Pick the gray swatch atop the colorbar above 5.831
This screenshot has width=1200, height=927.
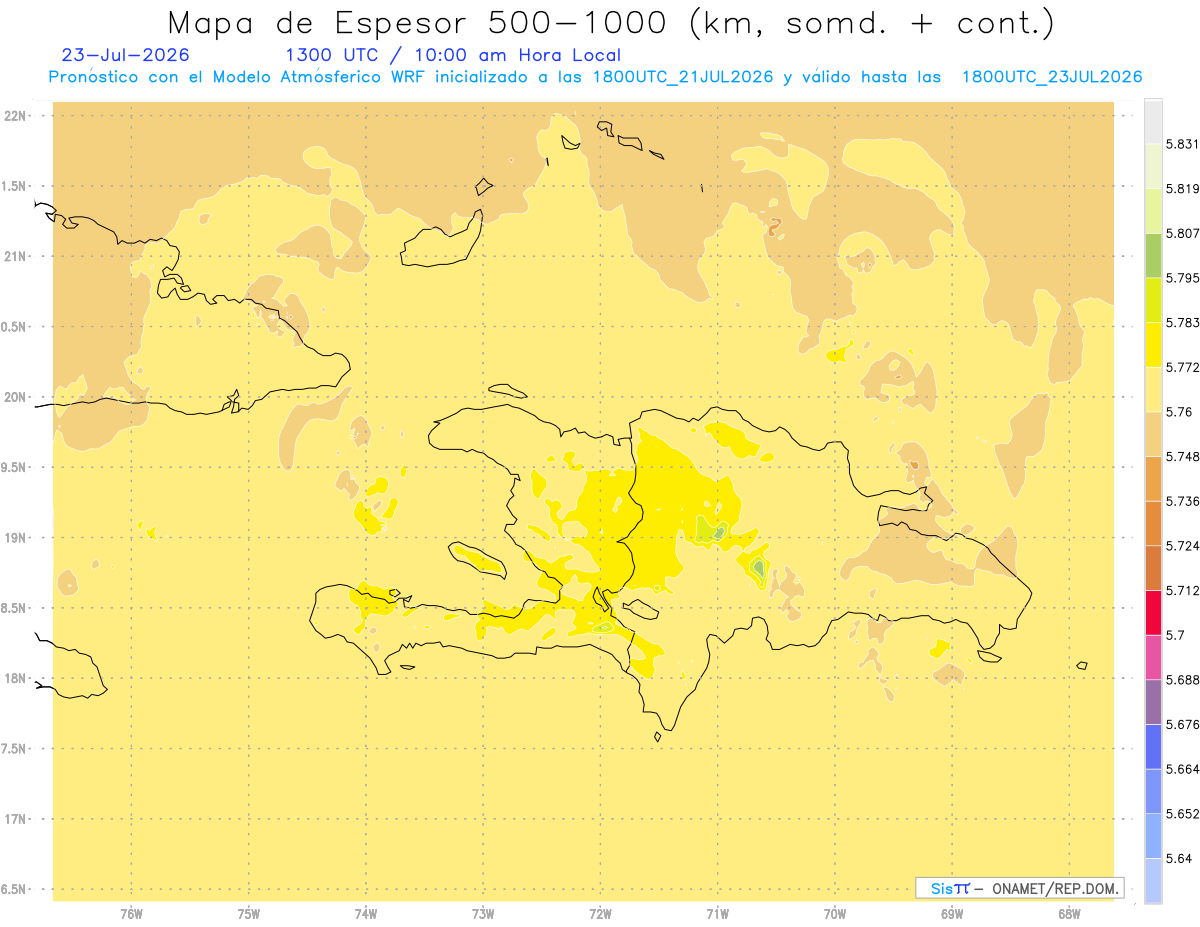coord(1153,121)
